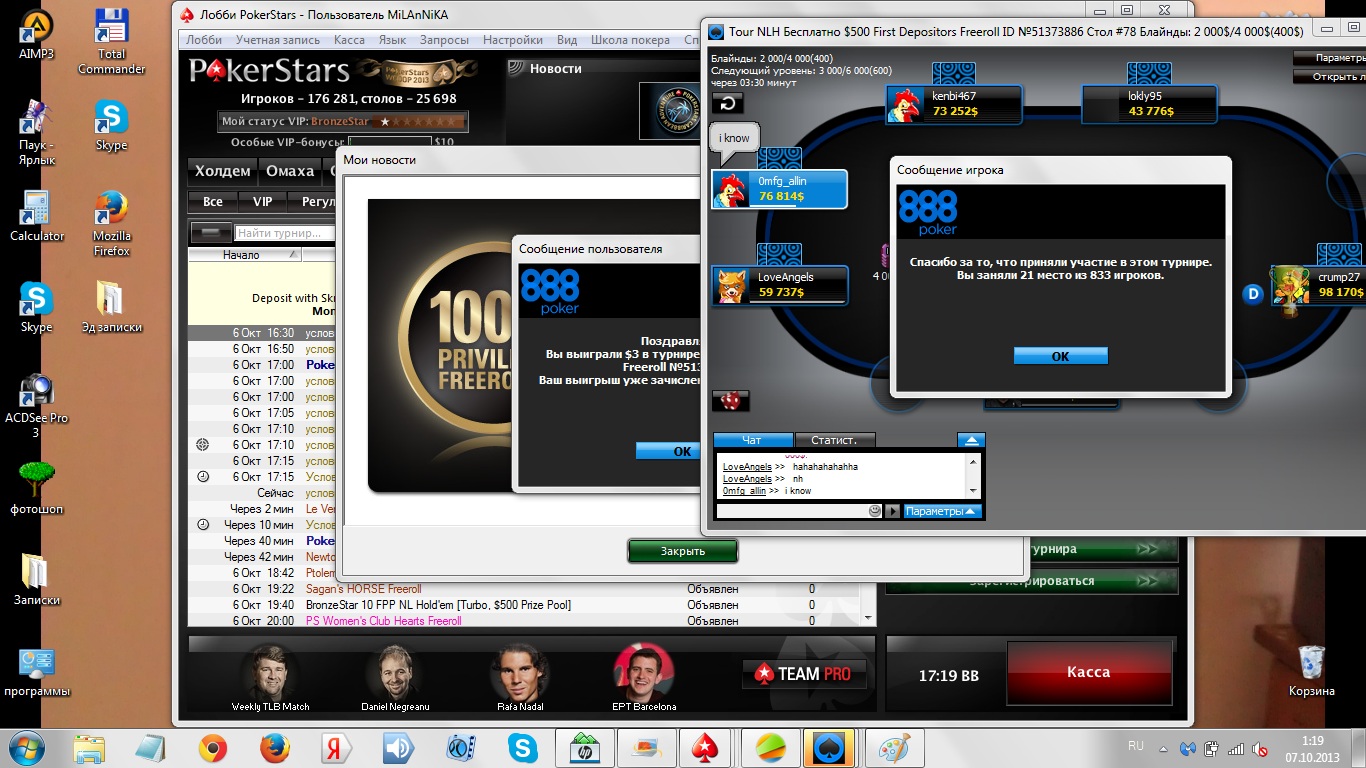This screenshot has width=1366, height=768.
Task: Launch Total Commander from the desktop
Action: pyautogui.click(x=111, y=41)
